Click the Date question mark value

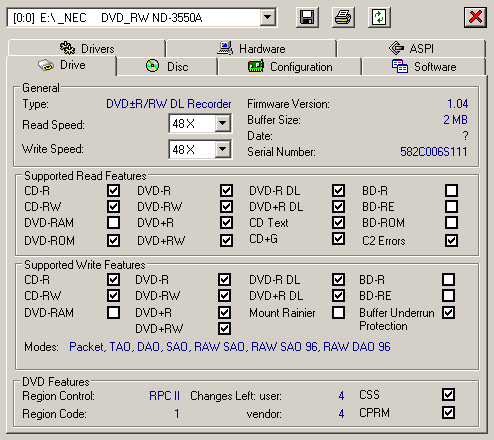[x=465, y=136]
